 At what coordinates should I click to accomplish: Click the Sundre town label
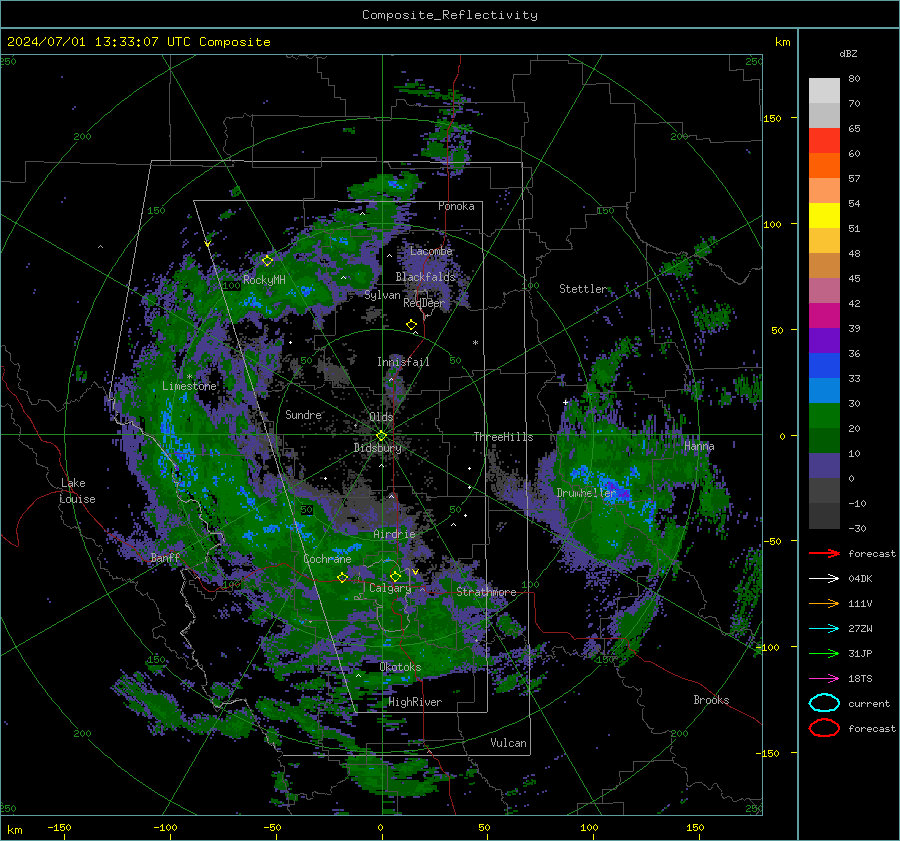coord(303,414)
